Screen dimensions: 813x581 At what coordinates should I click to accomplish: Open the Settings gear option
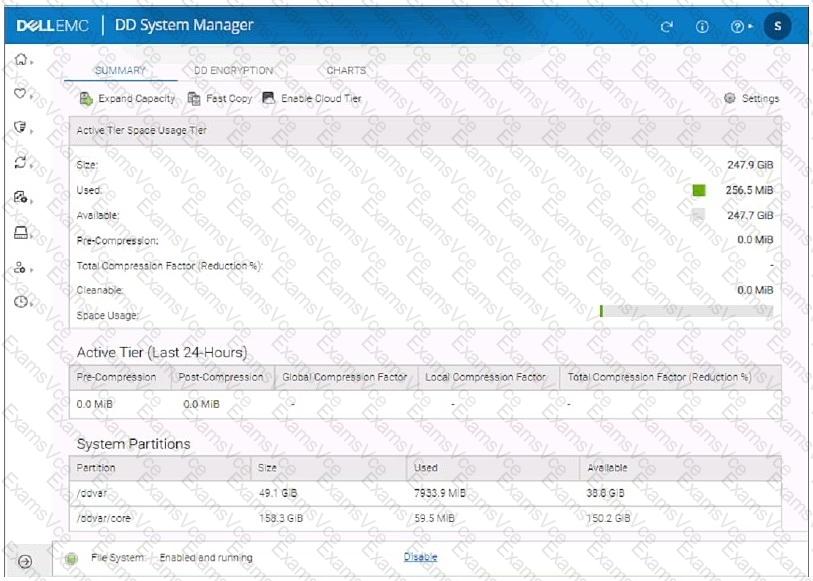(x=752, y=98)
